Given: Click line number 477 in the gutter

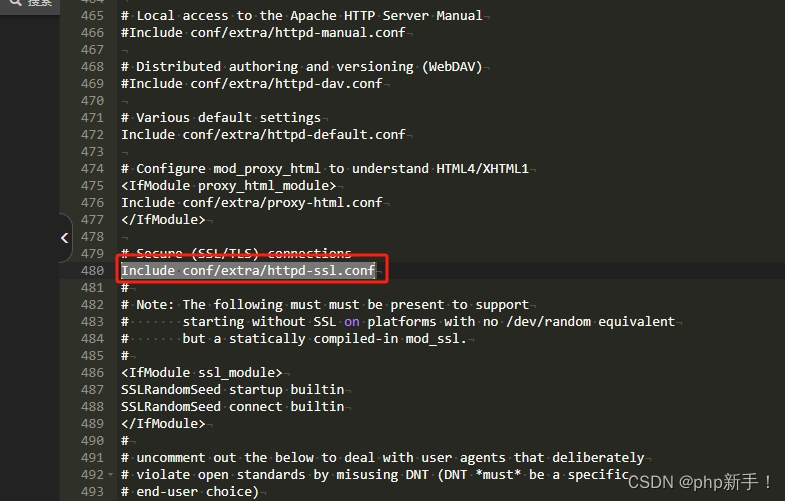Looking at the screenshot, I should pyautogui.click(x=92, y=220).
